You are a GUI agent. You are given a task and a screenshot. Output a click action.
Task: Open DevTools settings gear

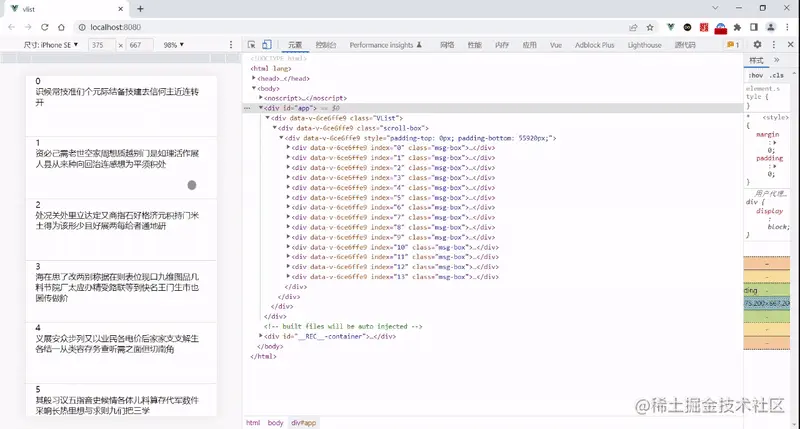coord(757,45)
